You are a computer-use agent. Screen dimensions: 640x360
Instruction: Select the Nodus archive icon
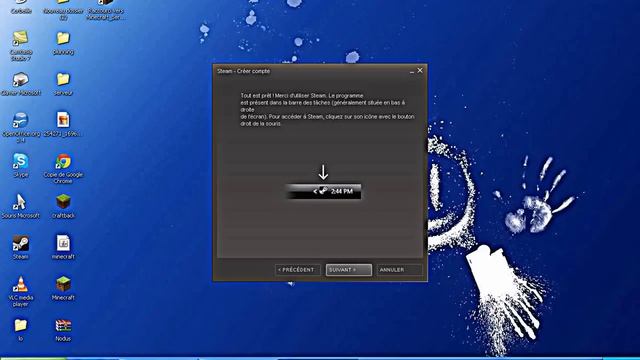pyautogui.click(x=63, y=325)
